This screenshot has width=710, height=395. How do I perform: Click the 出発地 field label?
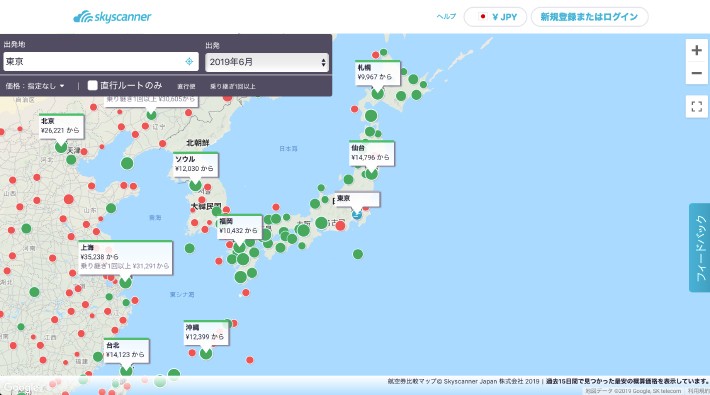coord(14,44)
